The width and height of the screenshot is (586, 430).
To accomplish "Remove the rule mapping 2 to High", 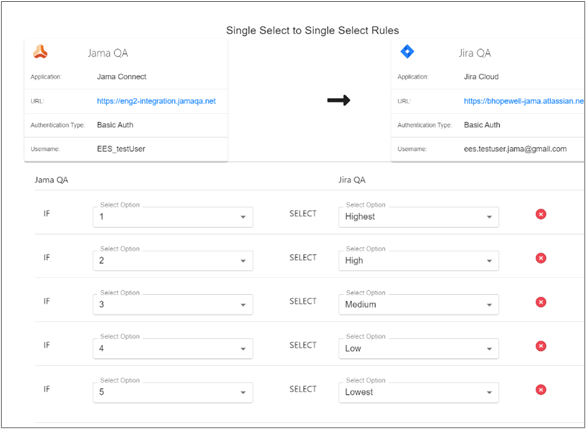I will point(541,258).
